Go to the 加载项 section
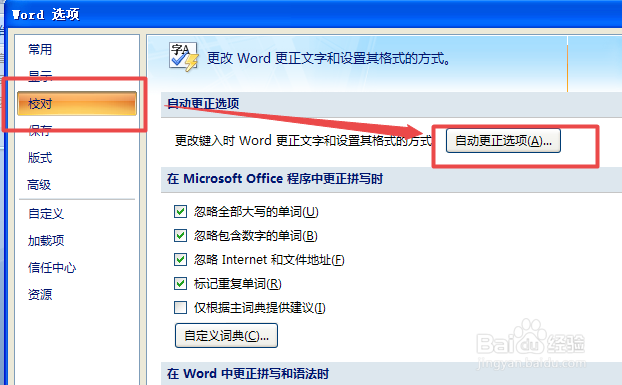This screenshot has width=622, height=385. coord(46,240)
